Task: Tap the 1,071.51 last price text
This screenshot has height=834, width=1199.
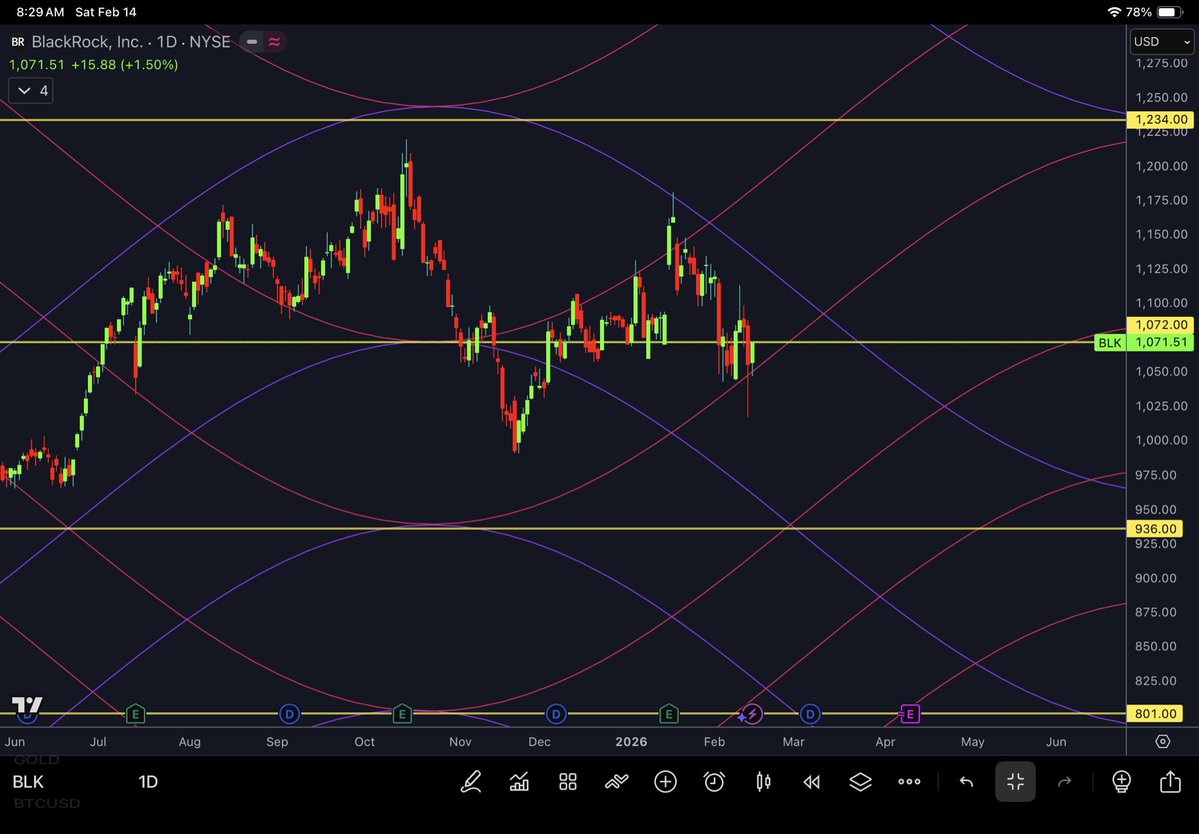Action: [x=37, y=65]
